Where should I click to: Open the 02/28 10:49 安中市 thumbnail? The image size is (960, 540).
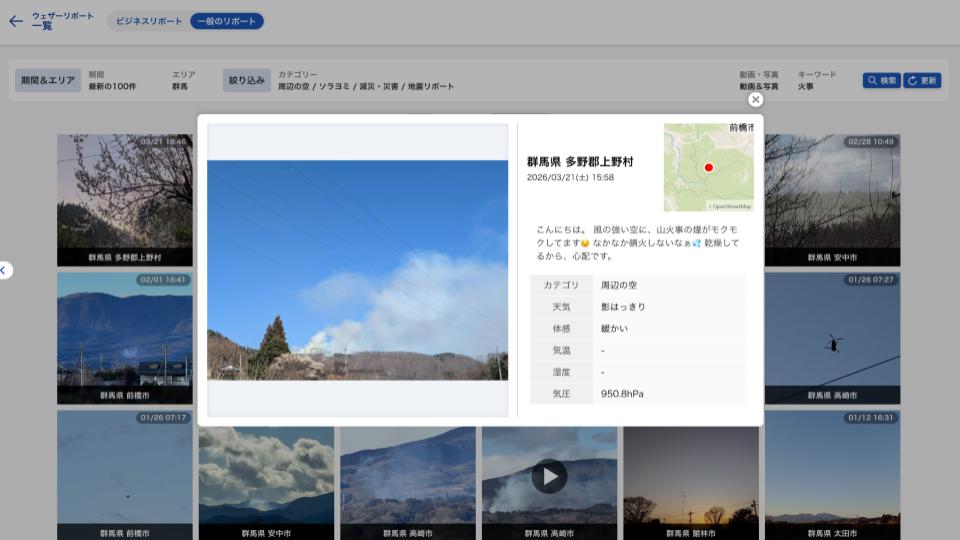[x=832, y=198]
